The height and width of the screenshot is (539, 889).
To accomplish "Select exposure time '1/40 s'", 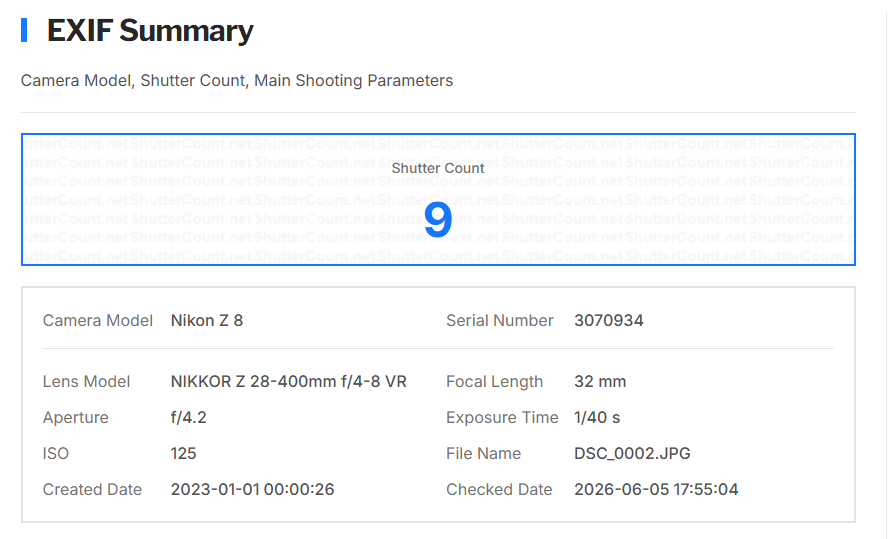I will click(x=597, y=418).
